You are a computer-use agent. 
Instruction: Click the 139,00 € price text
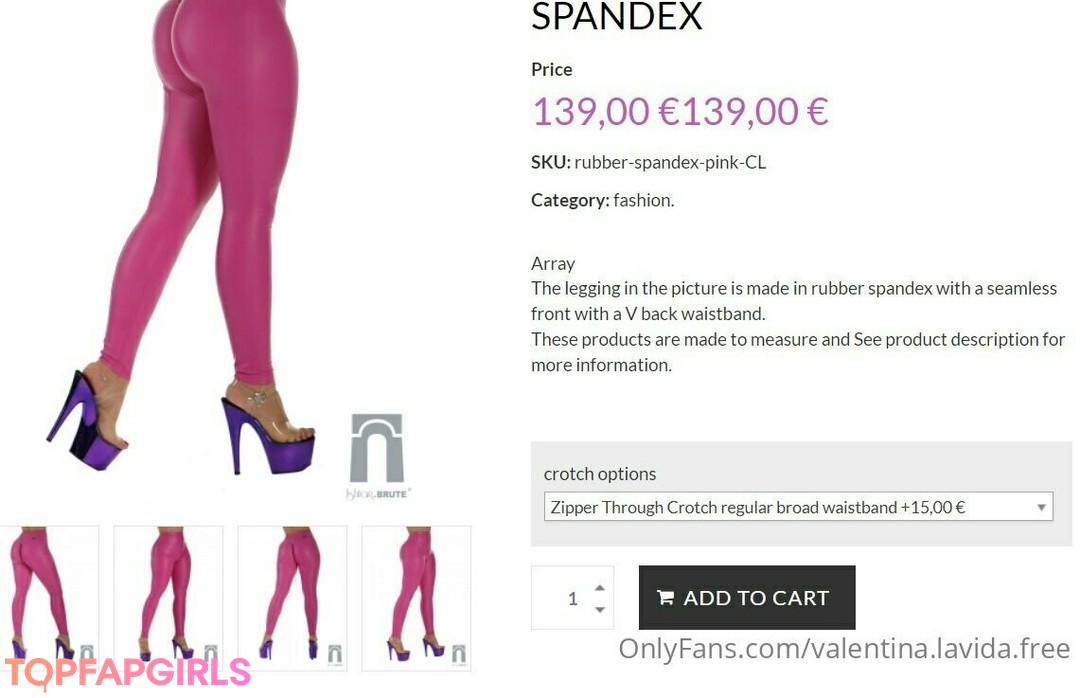[680, 112]
